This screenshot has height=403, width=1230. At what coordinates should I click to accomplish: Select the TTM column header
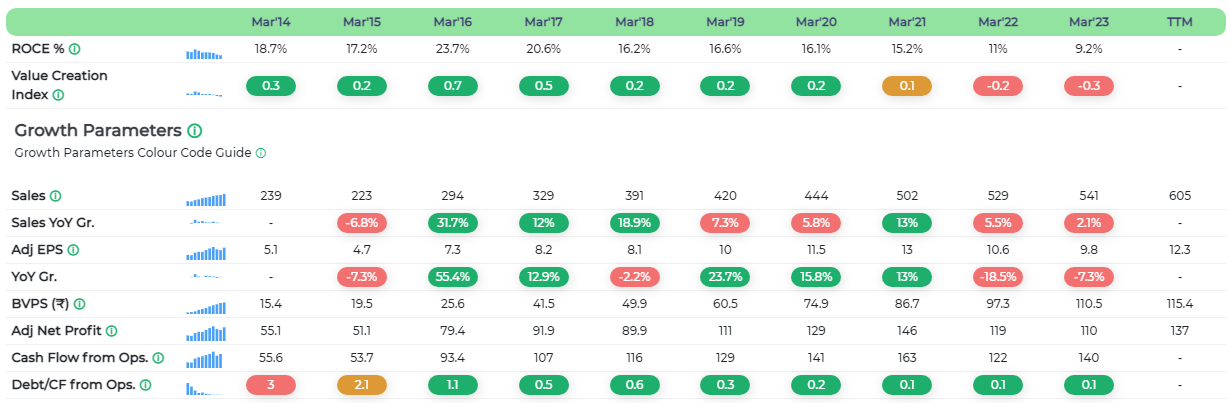[1180, 21]
